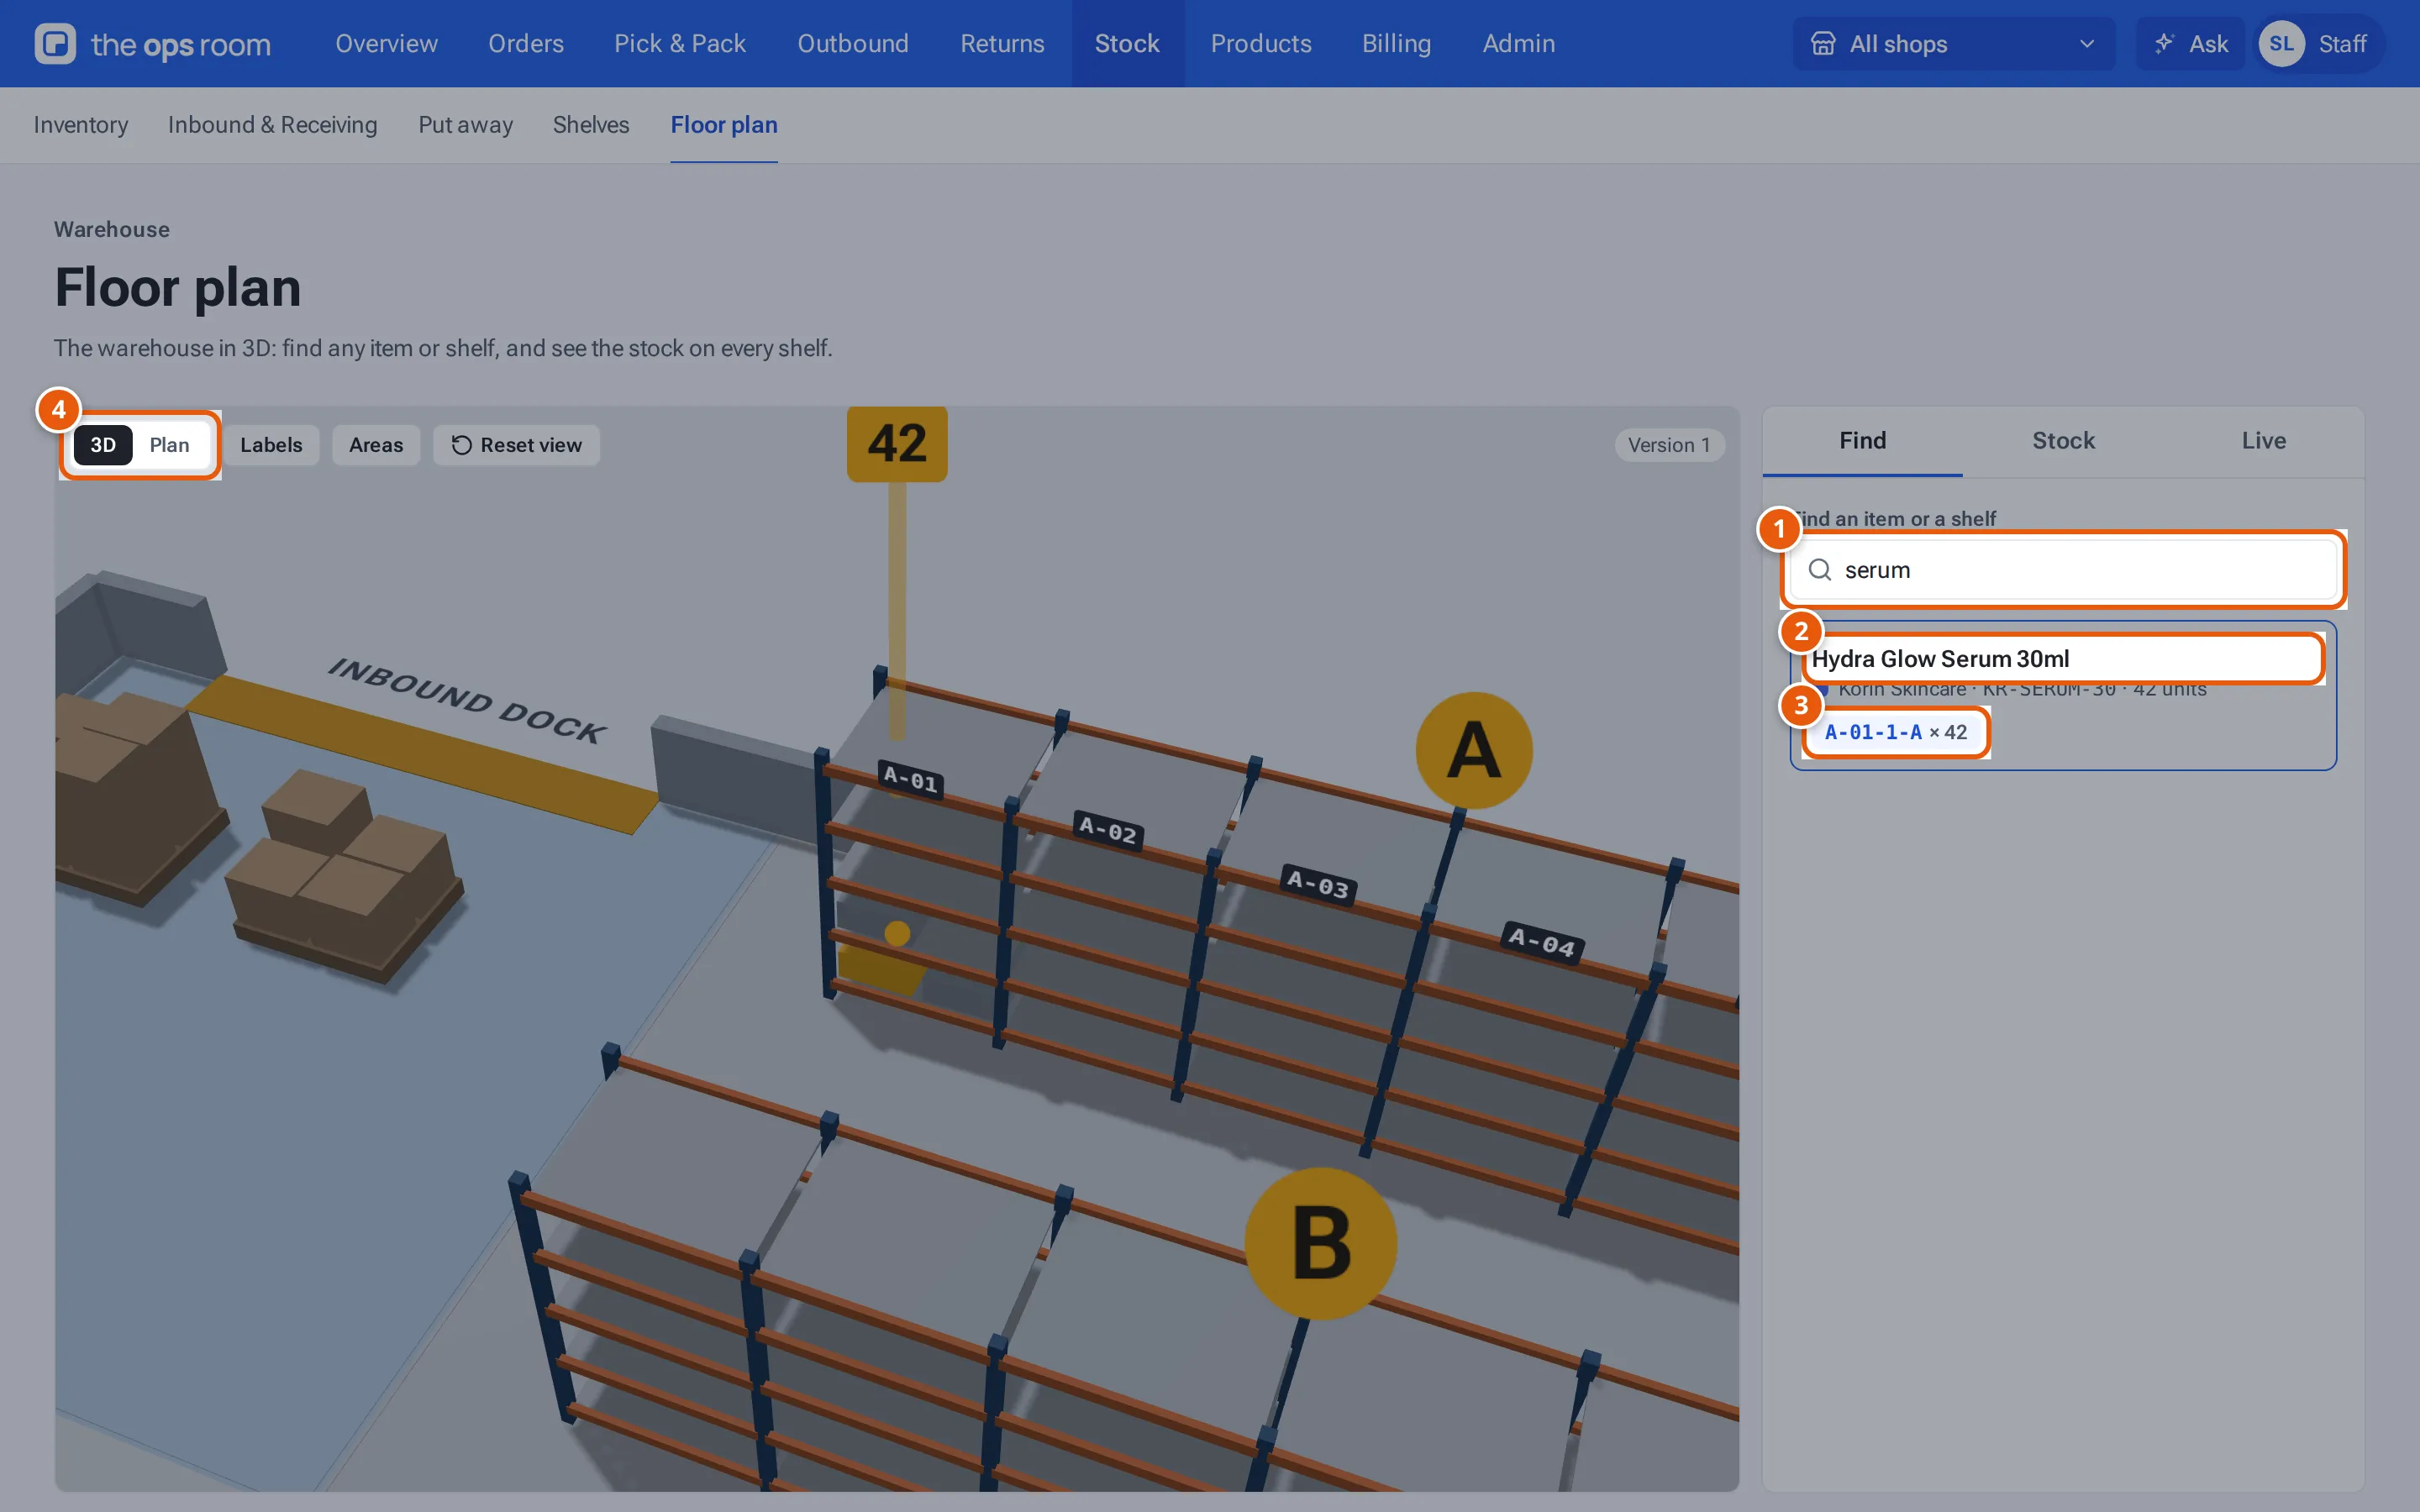Click the Ask button
Image resolution: width=2420 pixels, height=1512 pixels.
click(2190, 44)
